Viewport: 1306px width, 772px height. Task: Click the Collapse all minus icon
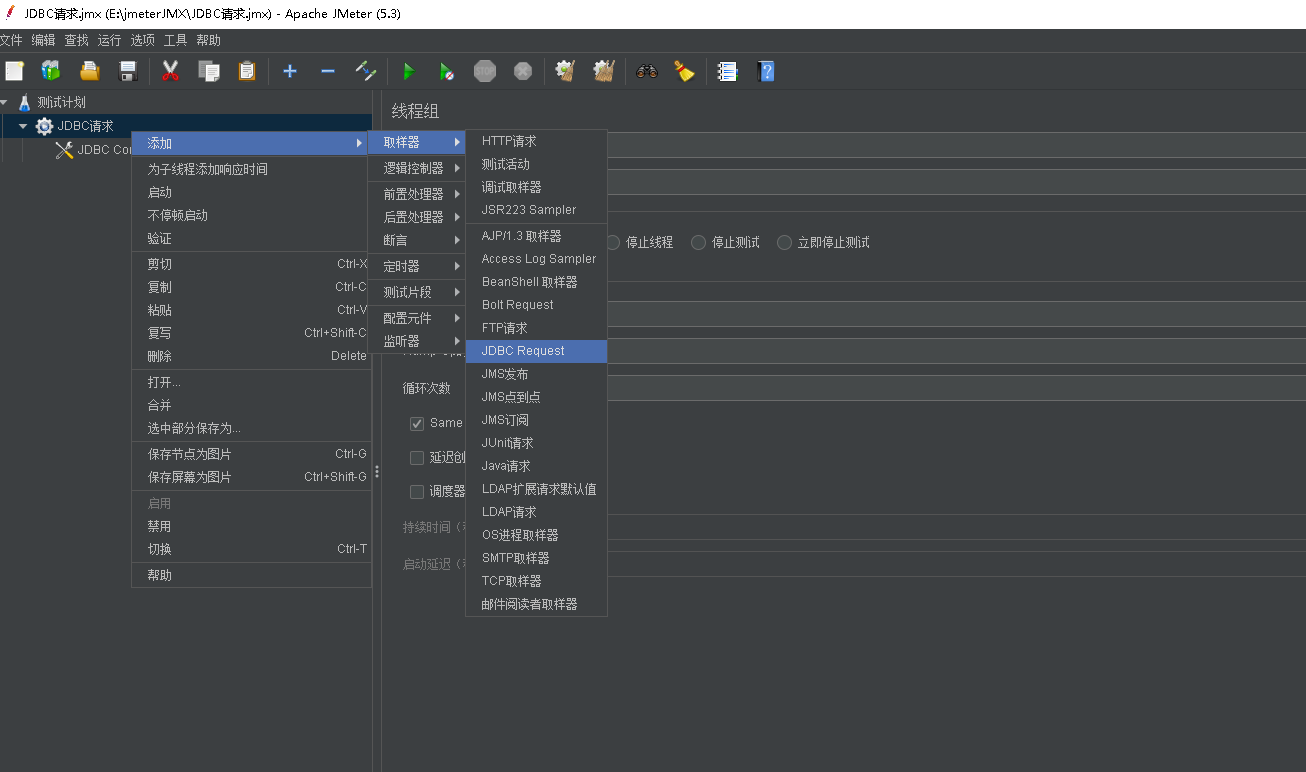(x=328, y=71)
